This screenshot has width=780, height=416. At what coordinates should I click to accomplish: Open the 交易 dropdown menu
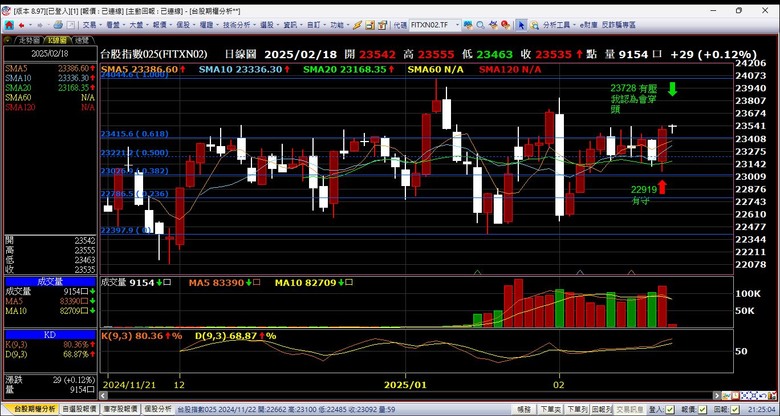coord(92,25)
